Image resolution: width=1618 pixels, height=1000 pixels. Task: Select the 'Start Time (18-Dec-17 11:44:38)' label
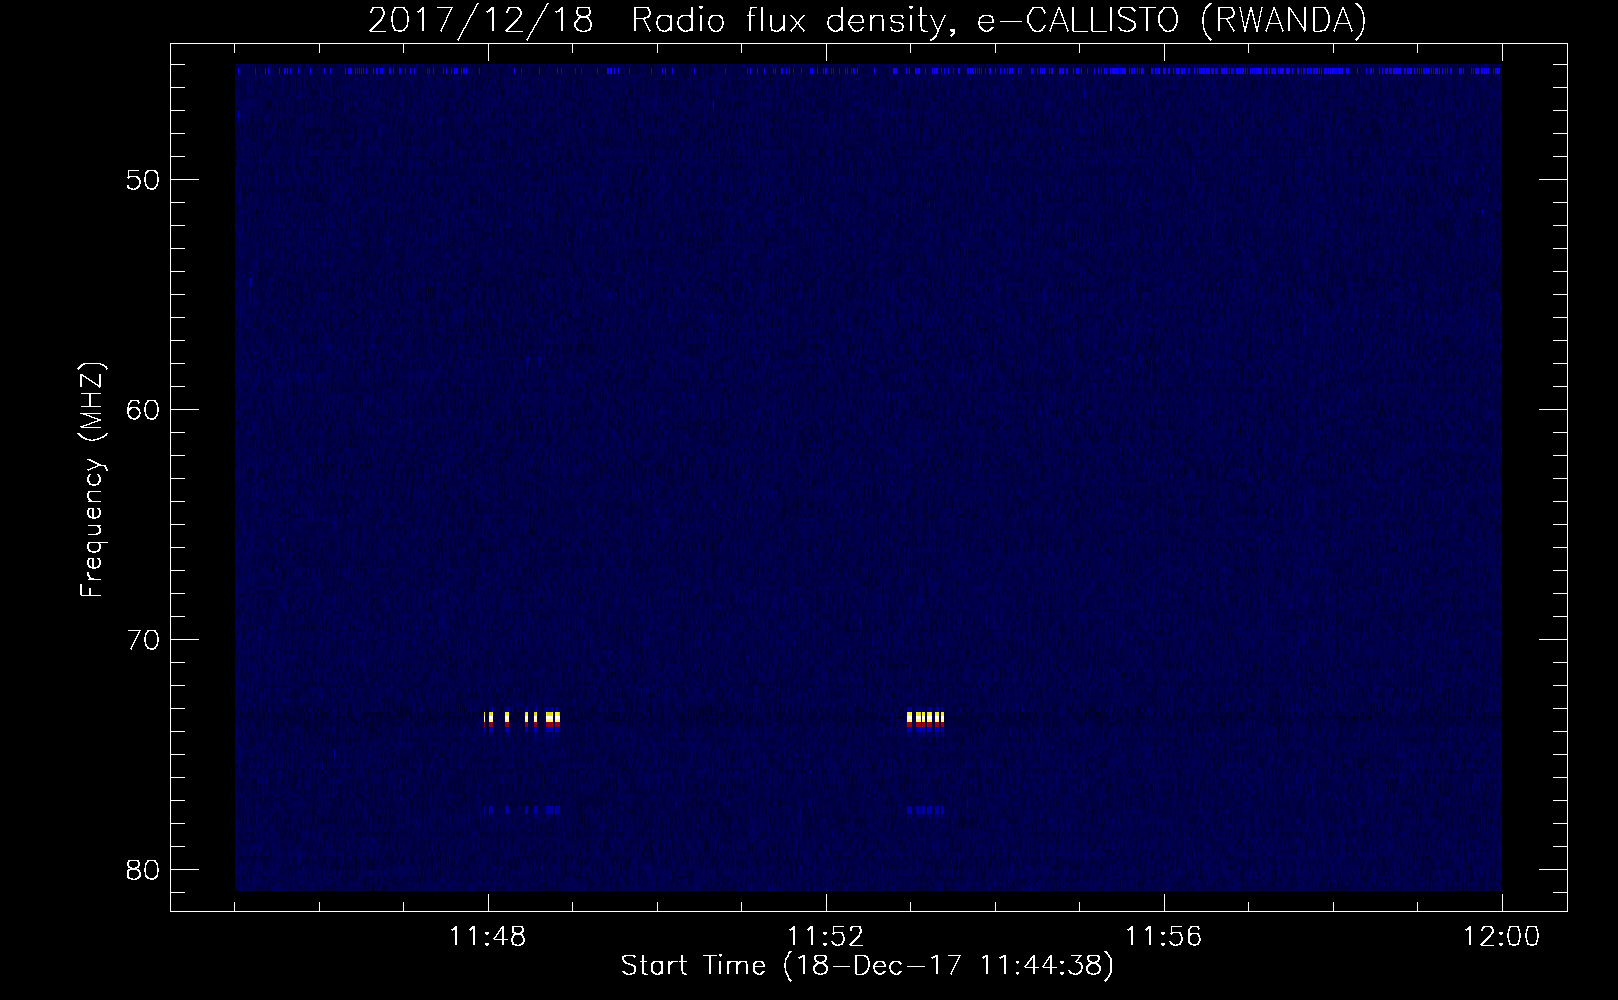click(x=867, y=966)
